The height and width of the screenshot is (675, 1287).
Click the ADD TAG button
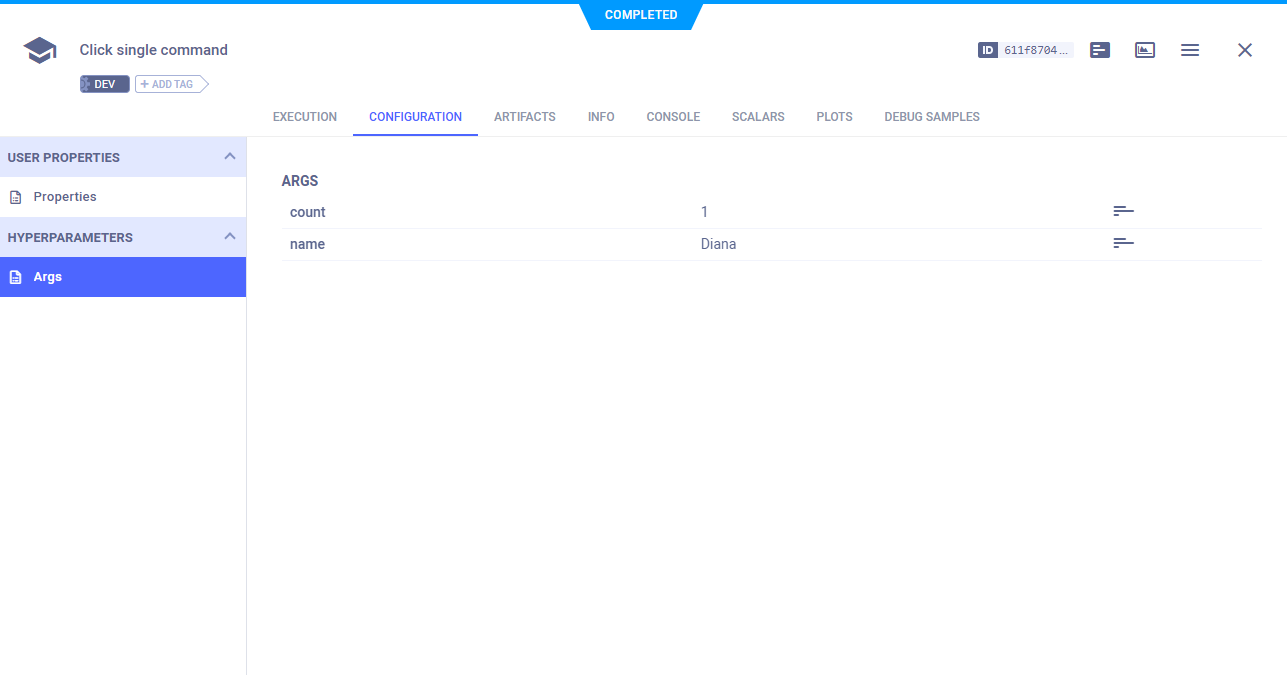click(x=170, y=83)
